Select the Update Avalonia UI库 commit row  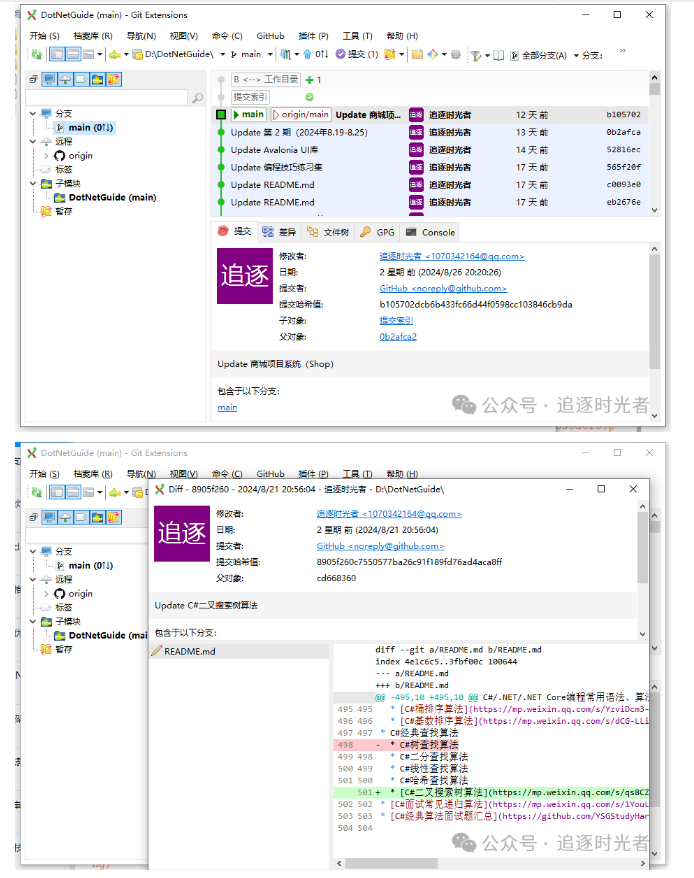pyautogui.click(x=430, y=150)
